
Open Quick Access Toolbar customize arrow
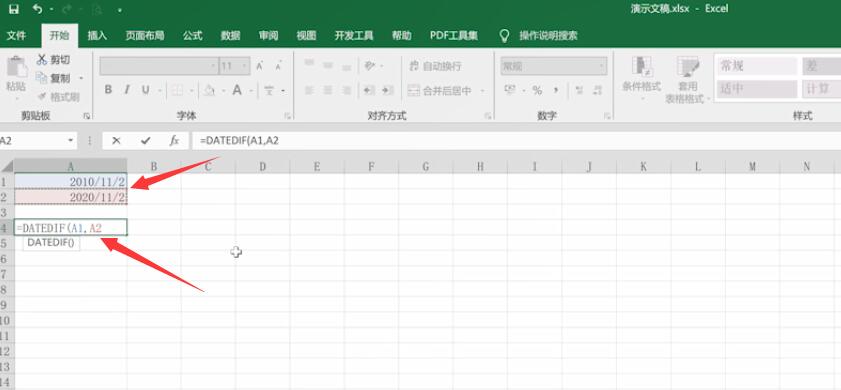click(x=119, y=10)
